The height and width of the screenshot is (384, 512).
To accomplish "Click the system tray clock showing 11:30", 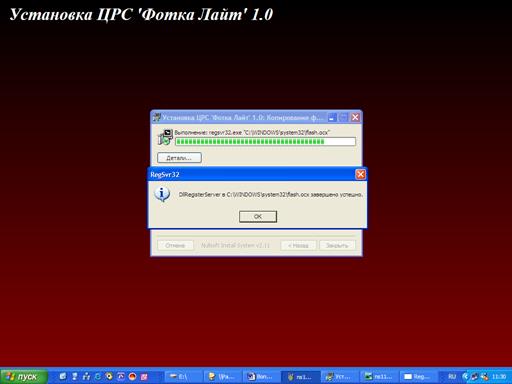I will (x=499, y=377).
